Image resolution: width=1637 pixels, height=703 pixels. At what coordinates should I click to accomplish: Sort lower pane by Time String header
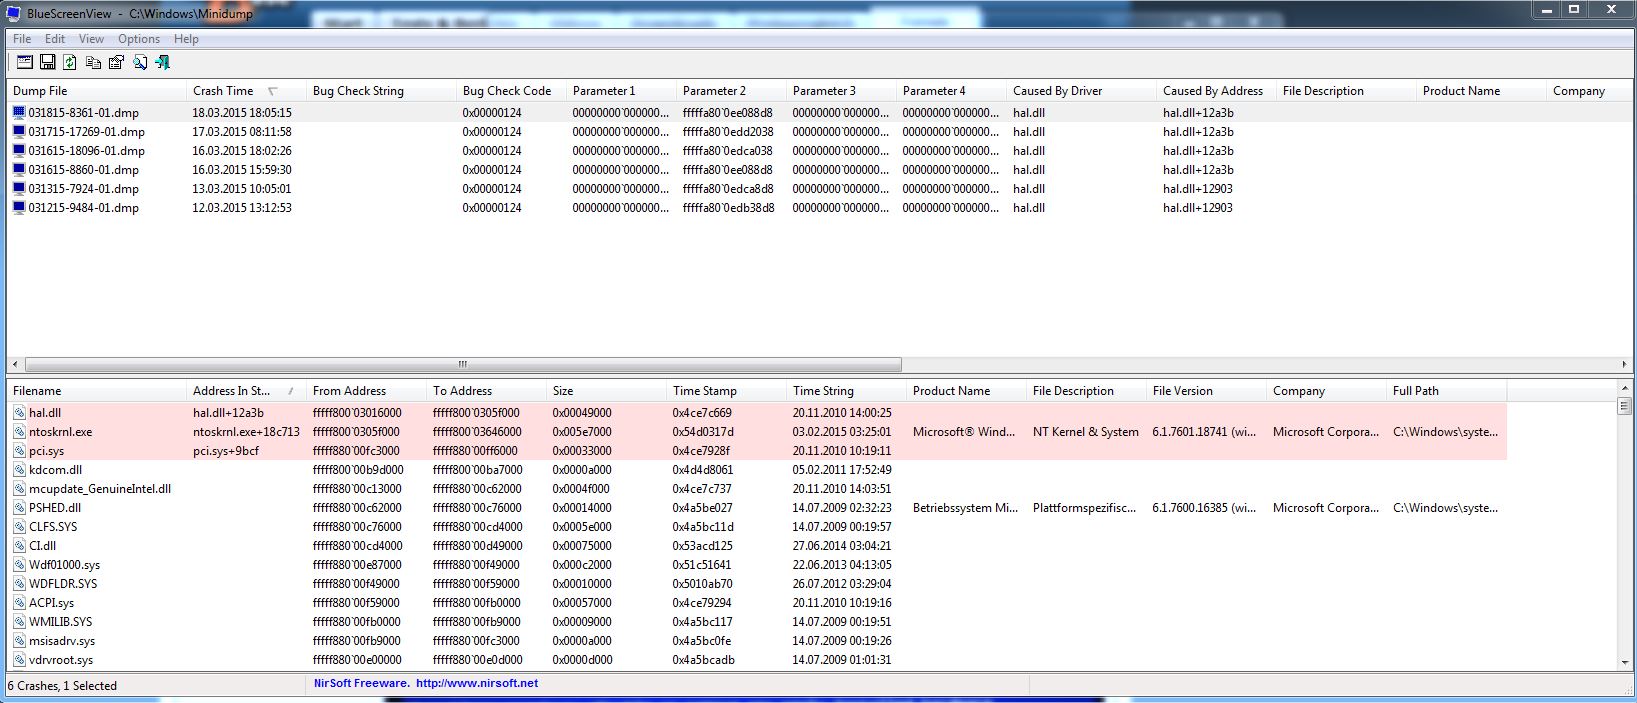[846, 391]
